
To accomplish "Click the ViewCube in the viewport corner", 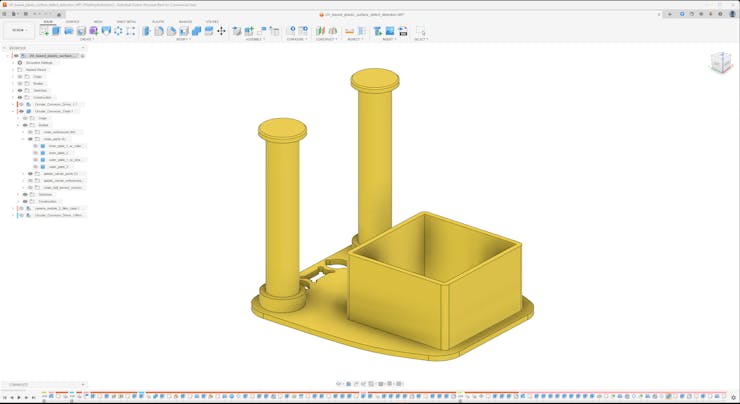I will tap(721, 63).
